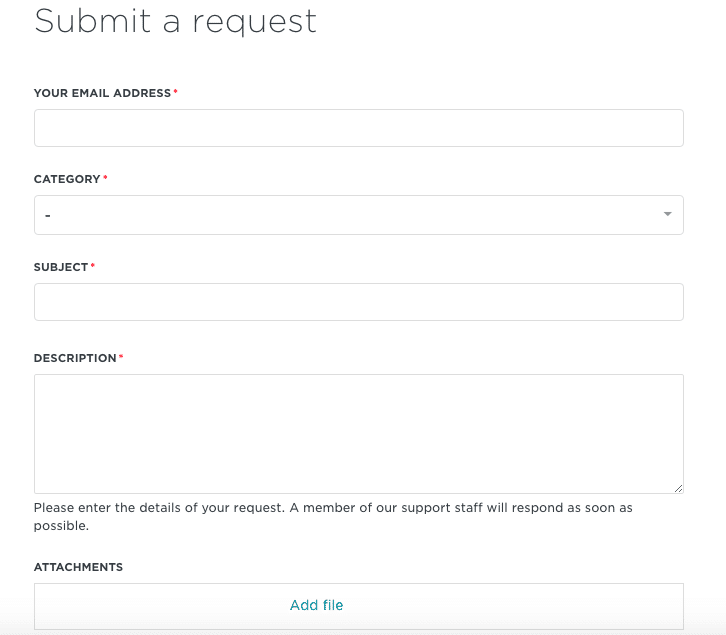Click the Description box resize handle

click(x=679, y=488)
